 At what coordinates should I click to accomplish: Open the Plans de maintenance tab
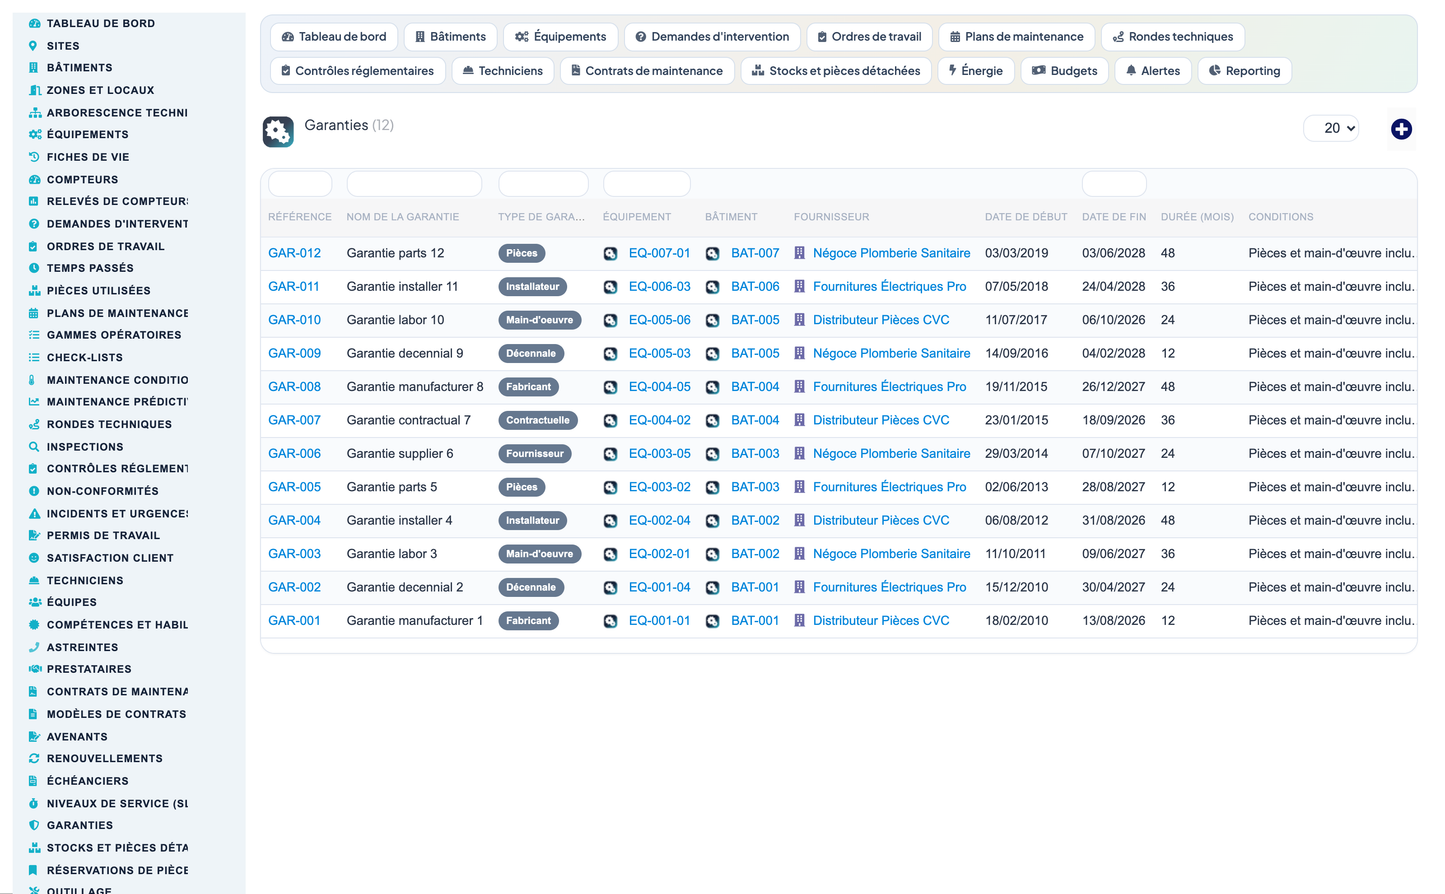click(1016, 37)
